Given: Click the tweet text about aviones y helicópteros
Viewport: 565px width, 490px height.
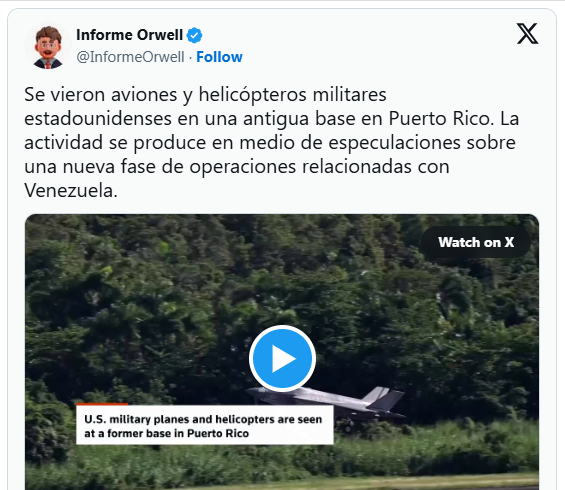Looking at the screenshot, I should (x=272, y=142).
